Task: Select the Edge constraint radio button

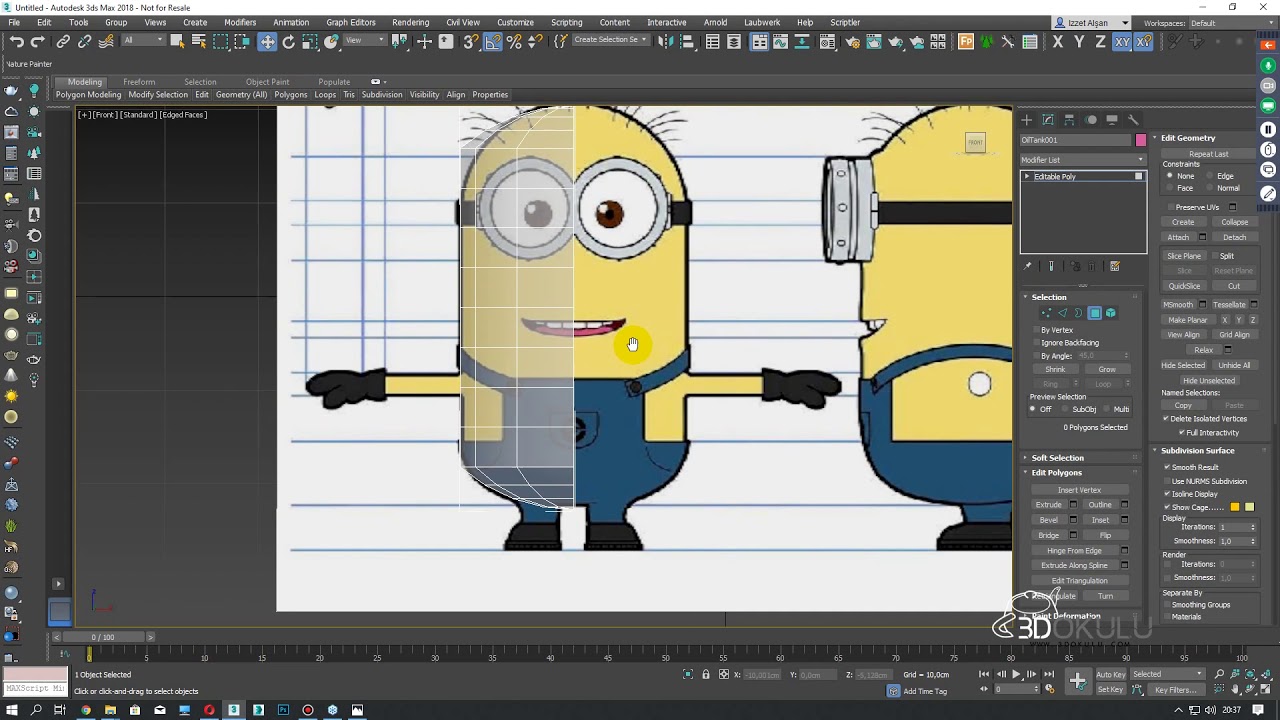Action: (1210, 176)
